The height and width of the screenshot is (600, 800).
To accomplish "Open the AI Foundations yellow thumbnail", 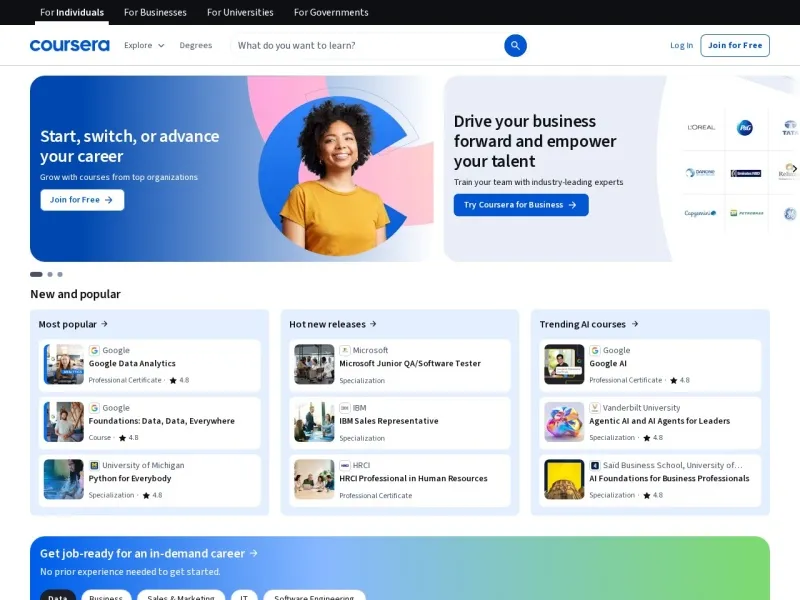I will [564, 479].
